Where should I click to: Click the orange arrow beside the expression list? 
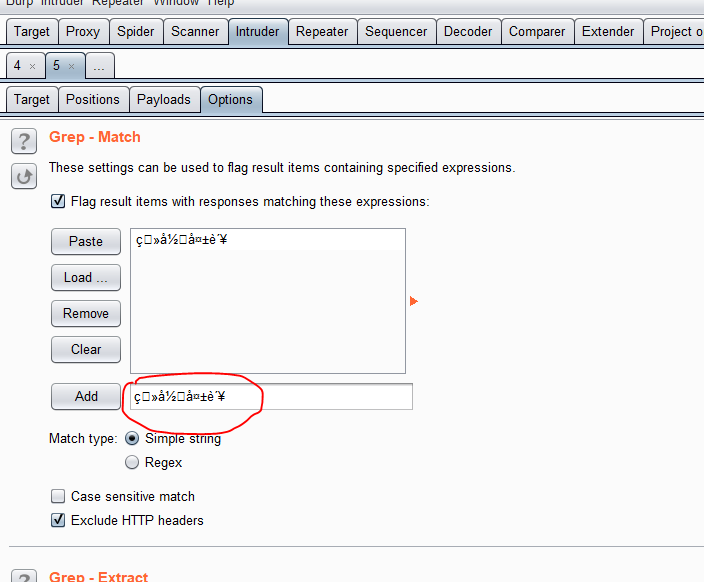click(414, 301)
